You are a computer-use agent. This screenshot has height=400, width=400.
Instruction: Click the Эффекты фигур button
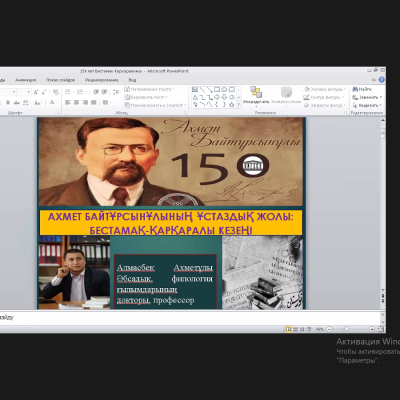(x=324, y=105)
